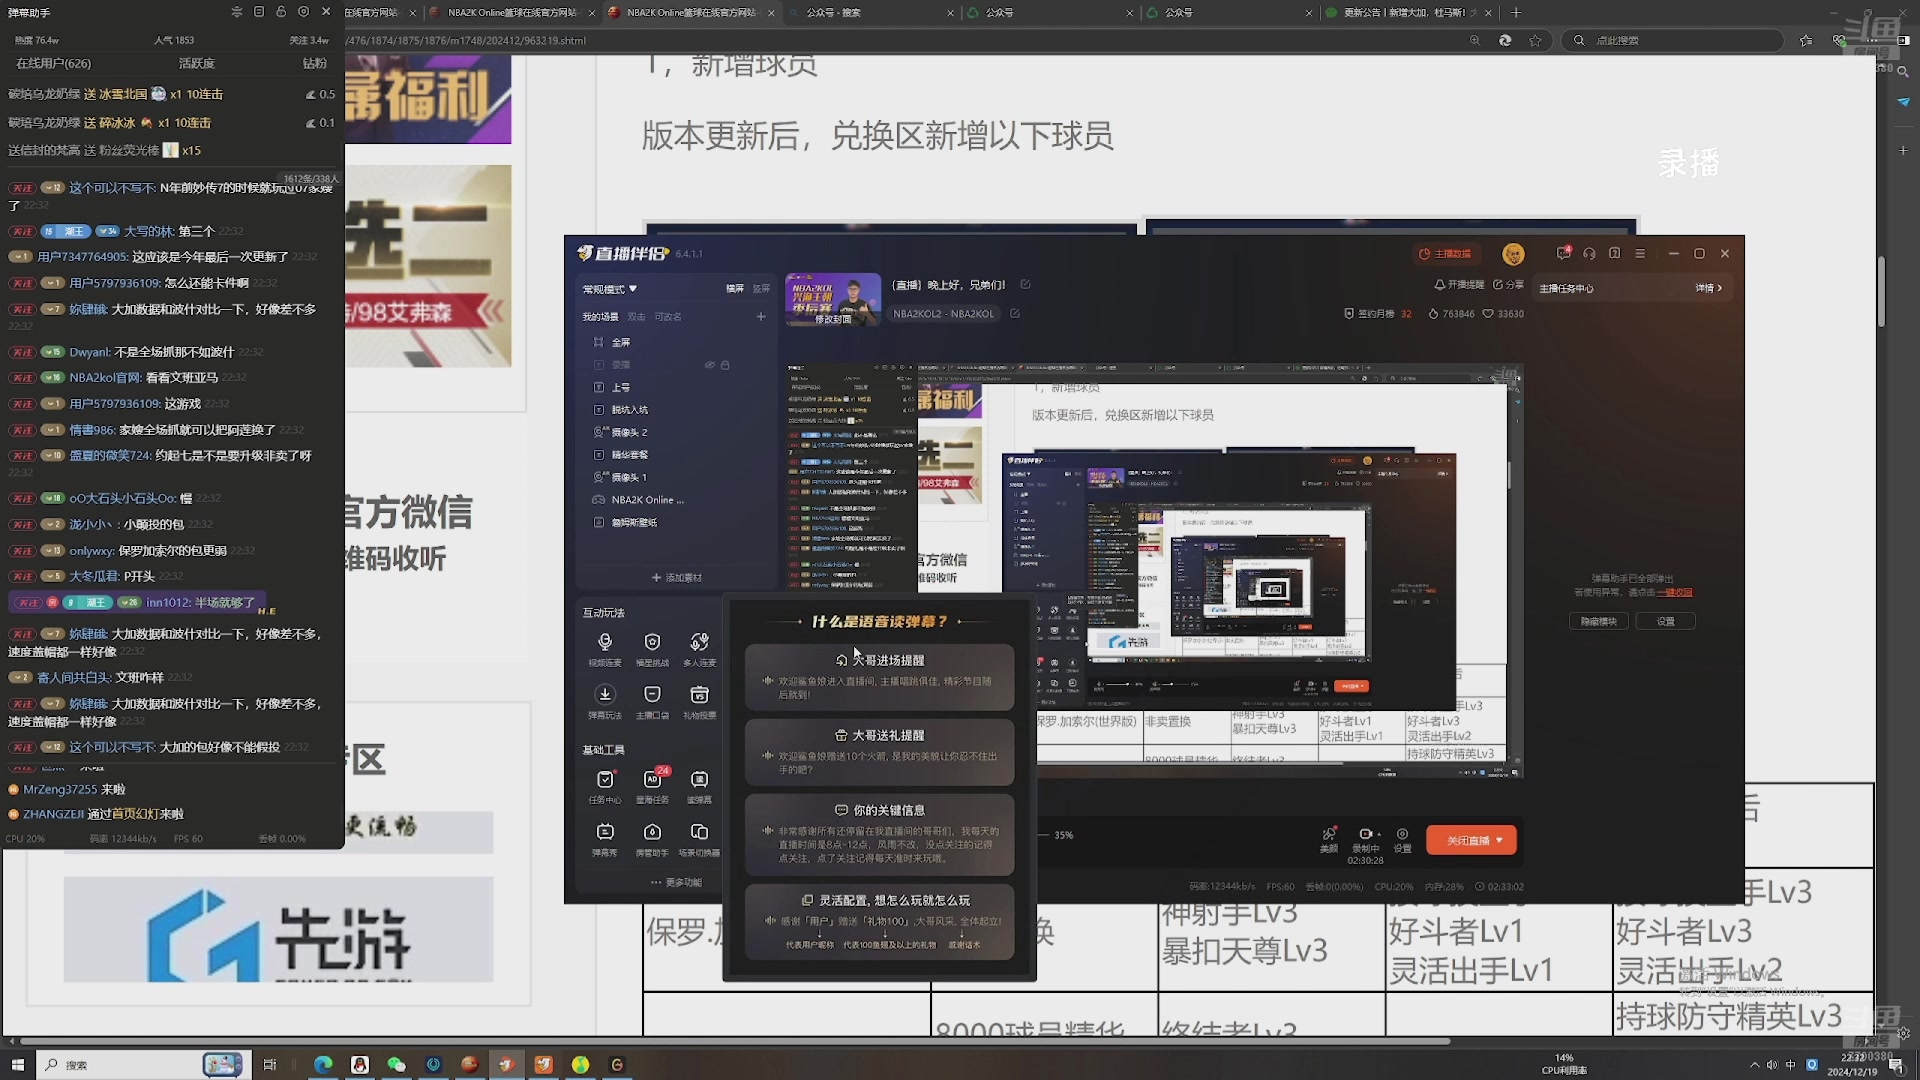Click 分享 share button

(x=1508, y=284)
